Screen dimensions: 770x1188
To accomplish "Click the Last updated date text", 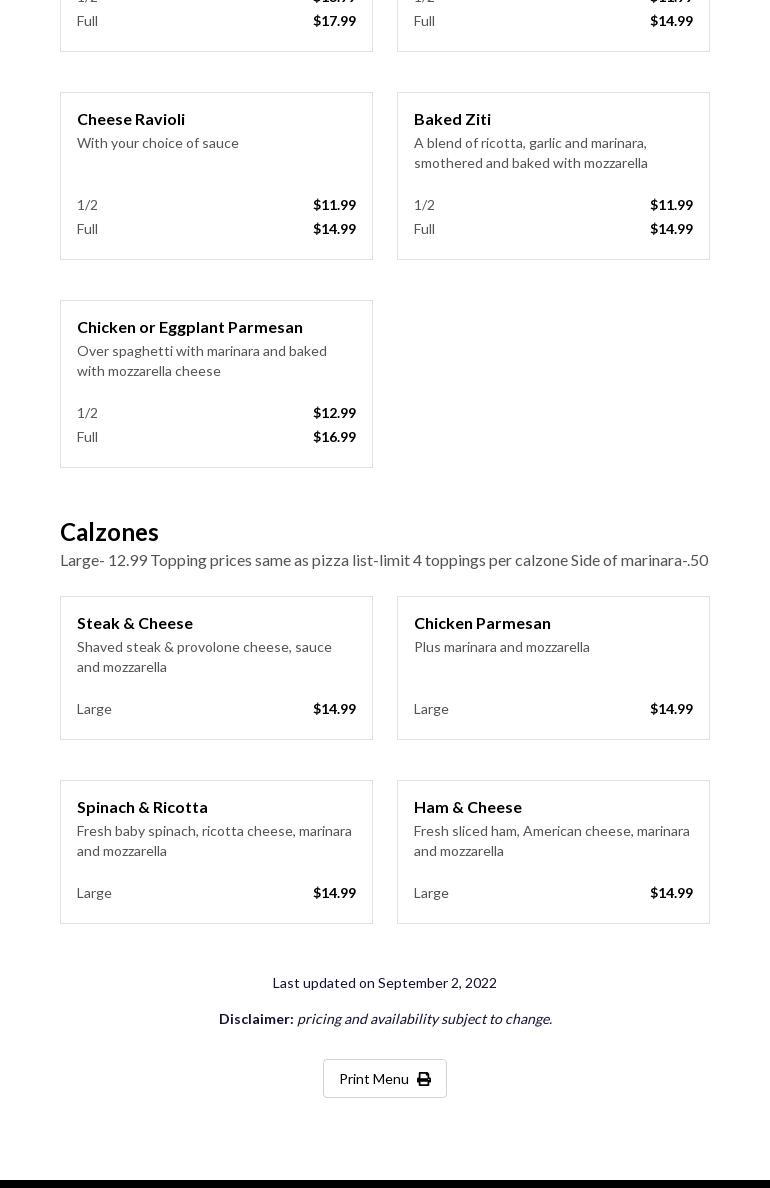I will [x=384, y=983].
